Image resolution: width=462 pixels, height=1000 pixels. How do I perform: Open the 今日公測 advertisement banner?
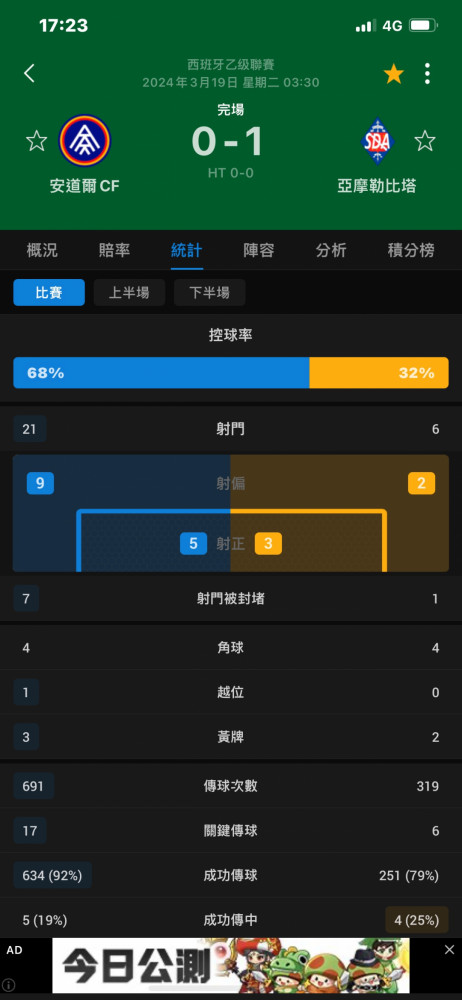pos(230,965)
